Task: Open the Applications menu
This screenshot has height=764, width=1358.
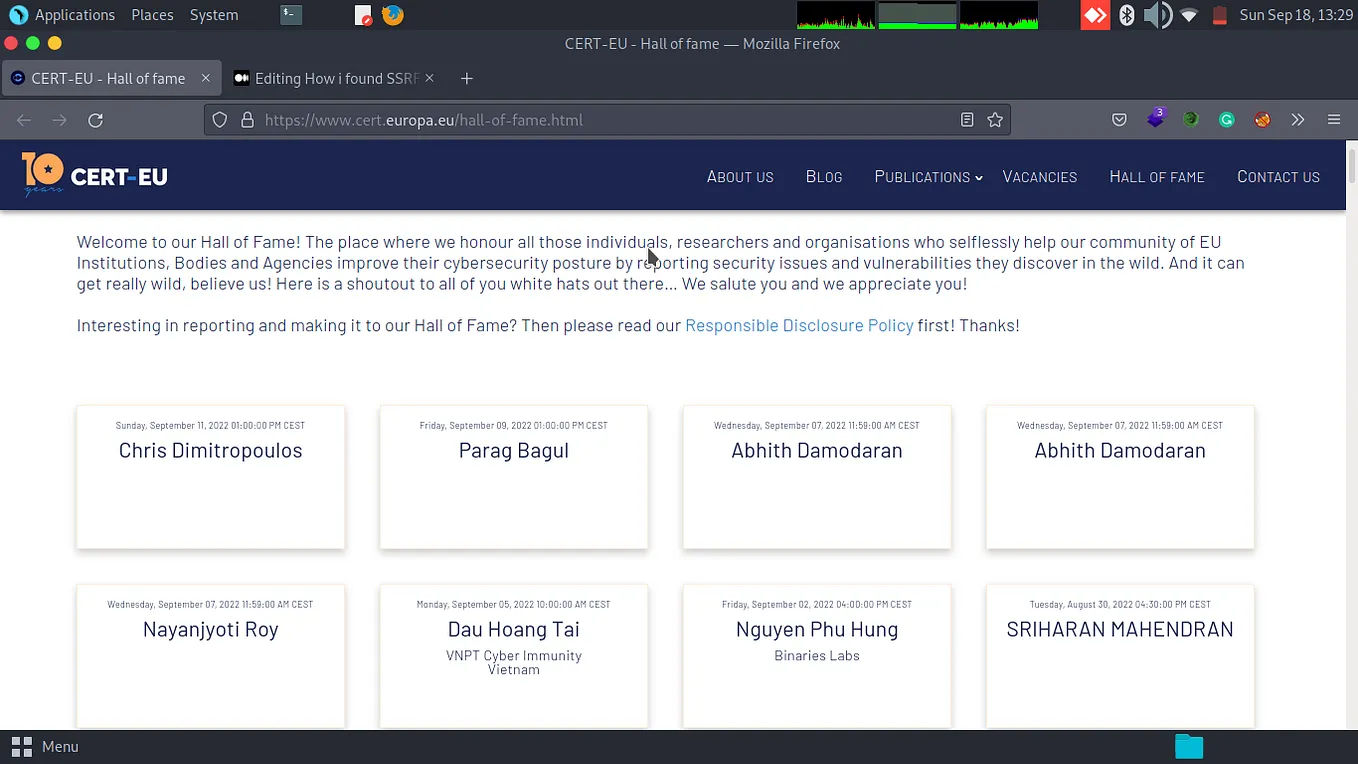Action: (x=75, y=14)
